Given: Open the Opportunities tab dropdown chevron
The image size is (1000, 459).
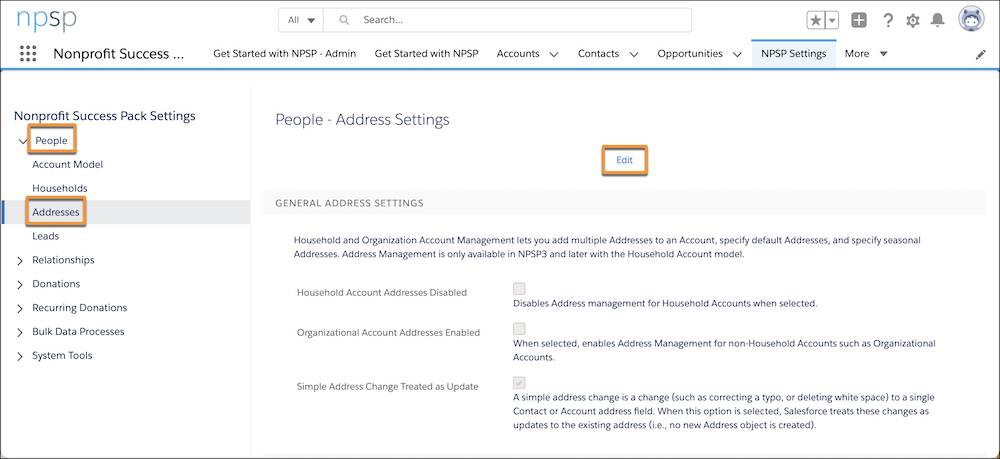Looking at the screenshot, I should (x=737, y=54).
